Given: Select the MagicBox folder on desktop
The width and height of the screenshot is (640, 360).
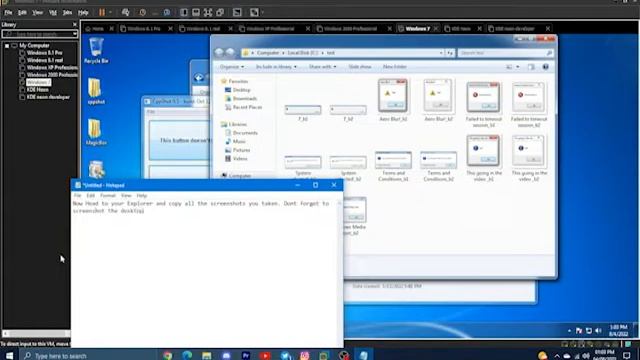Looking at the screenshot, I should [x=96, y=131].
